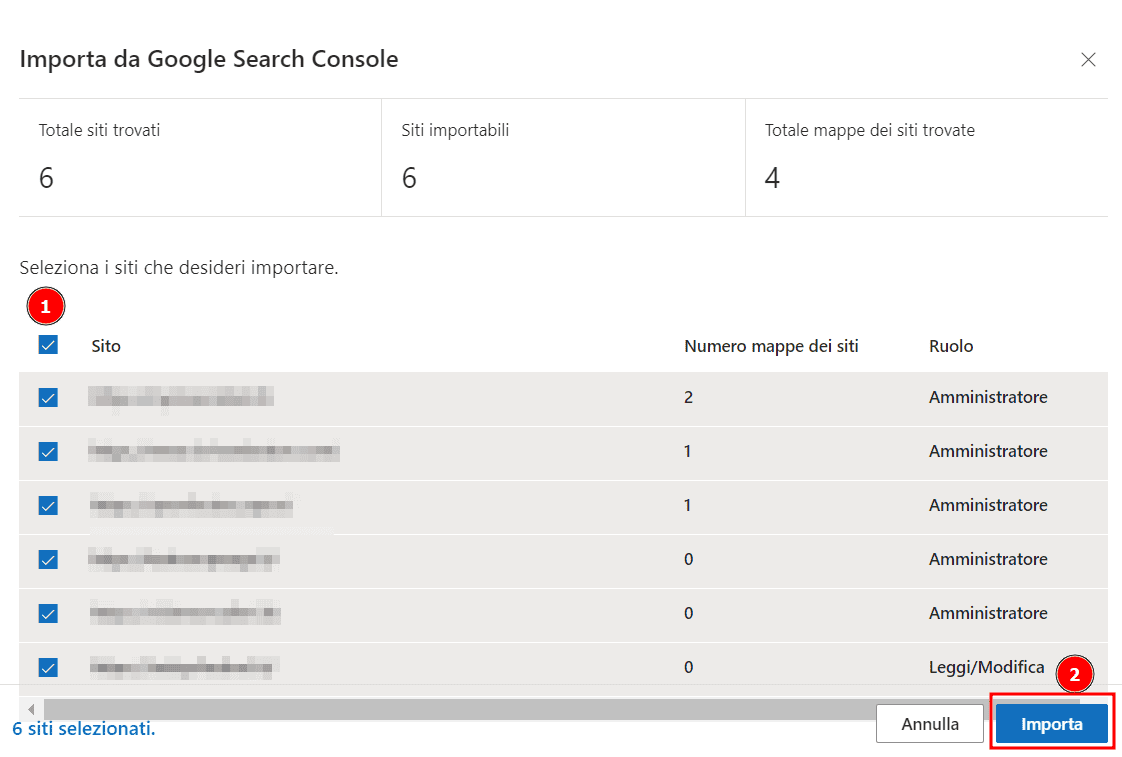Click the Importa button
This screenshot has width=1122, height=757.
pos(1052,723)
